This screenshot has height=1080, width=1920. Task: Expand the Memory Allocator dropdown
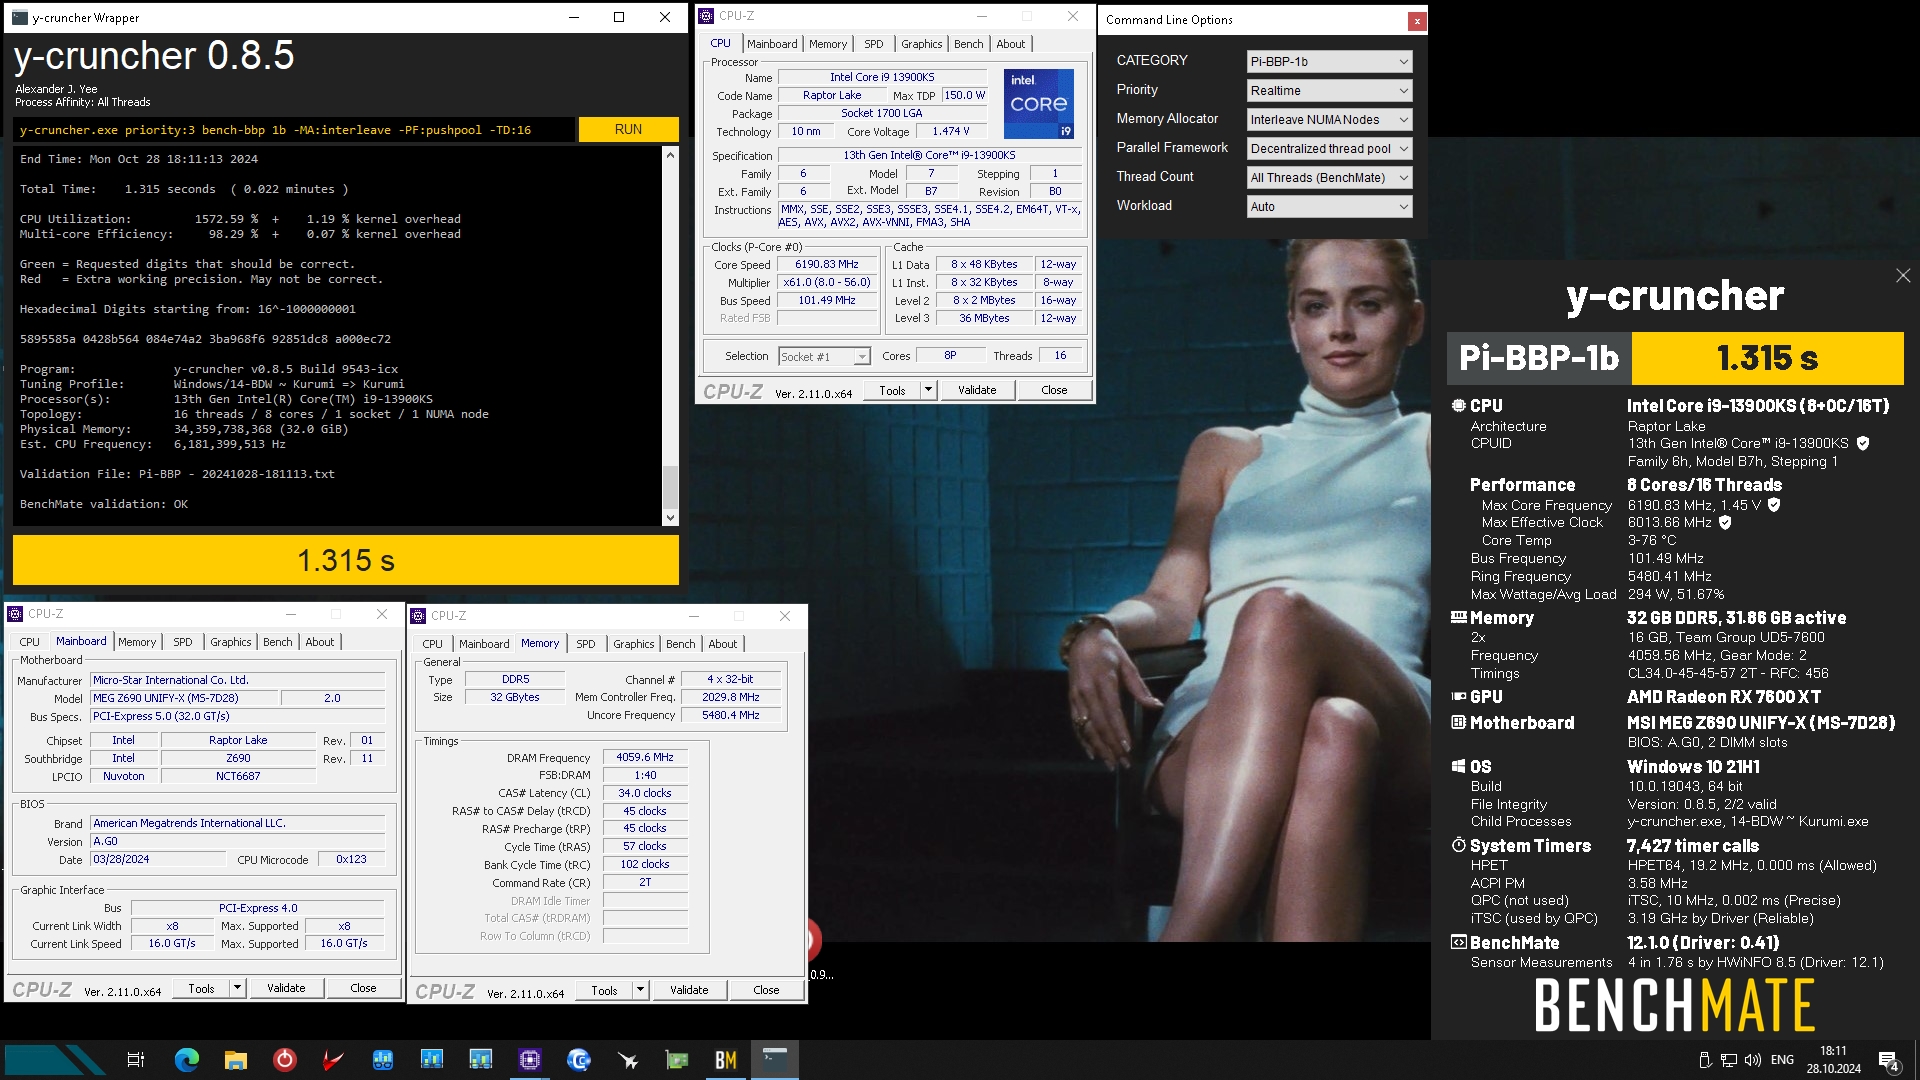pyautogui.click(x=1329, y=119)
